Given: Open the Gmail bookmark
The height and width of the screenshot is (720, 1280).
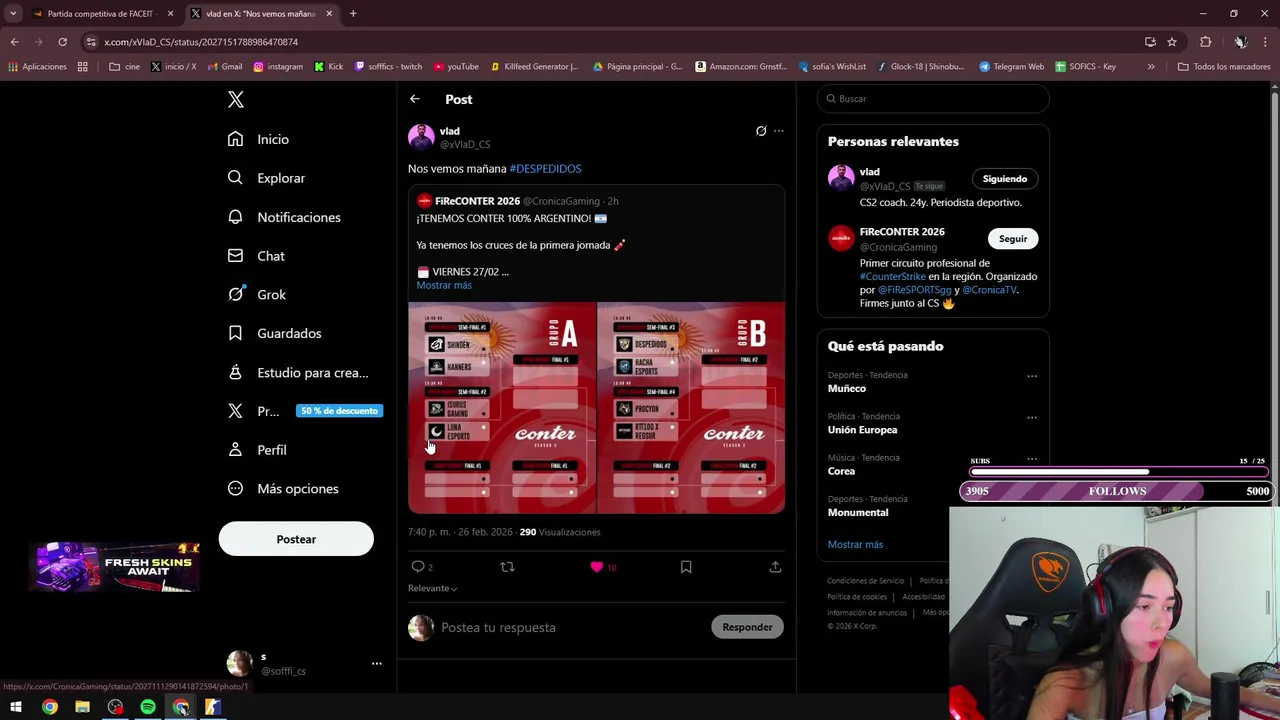Looking at the screenshot, I should pos(225,67).
